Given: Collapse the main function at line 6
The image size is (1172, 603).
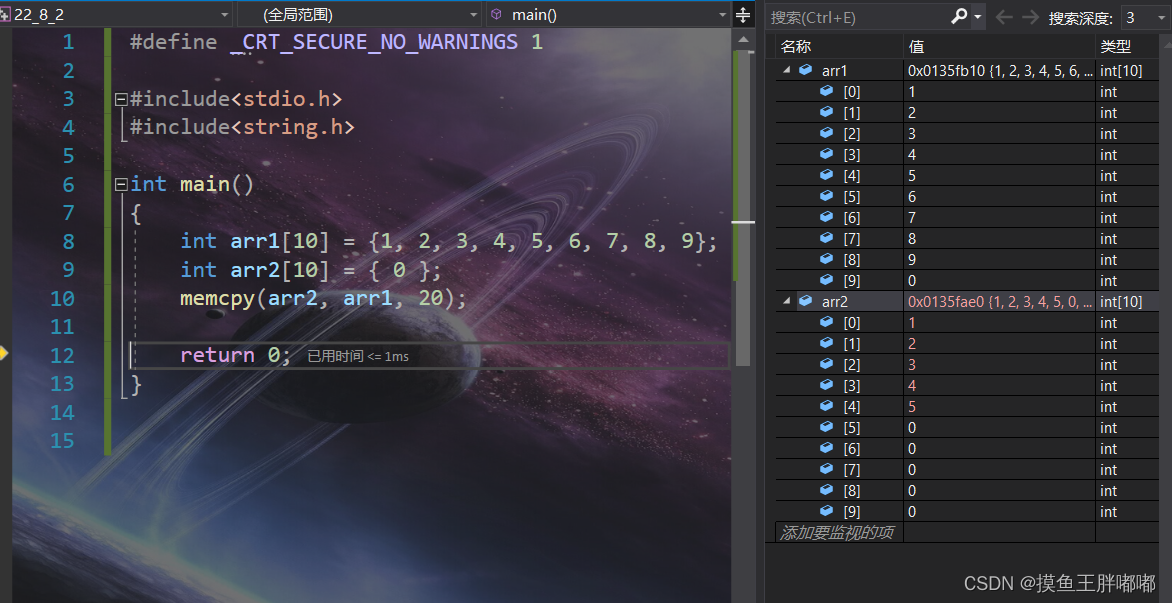Looking at the screenshot, I should (121, 184).
